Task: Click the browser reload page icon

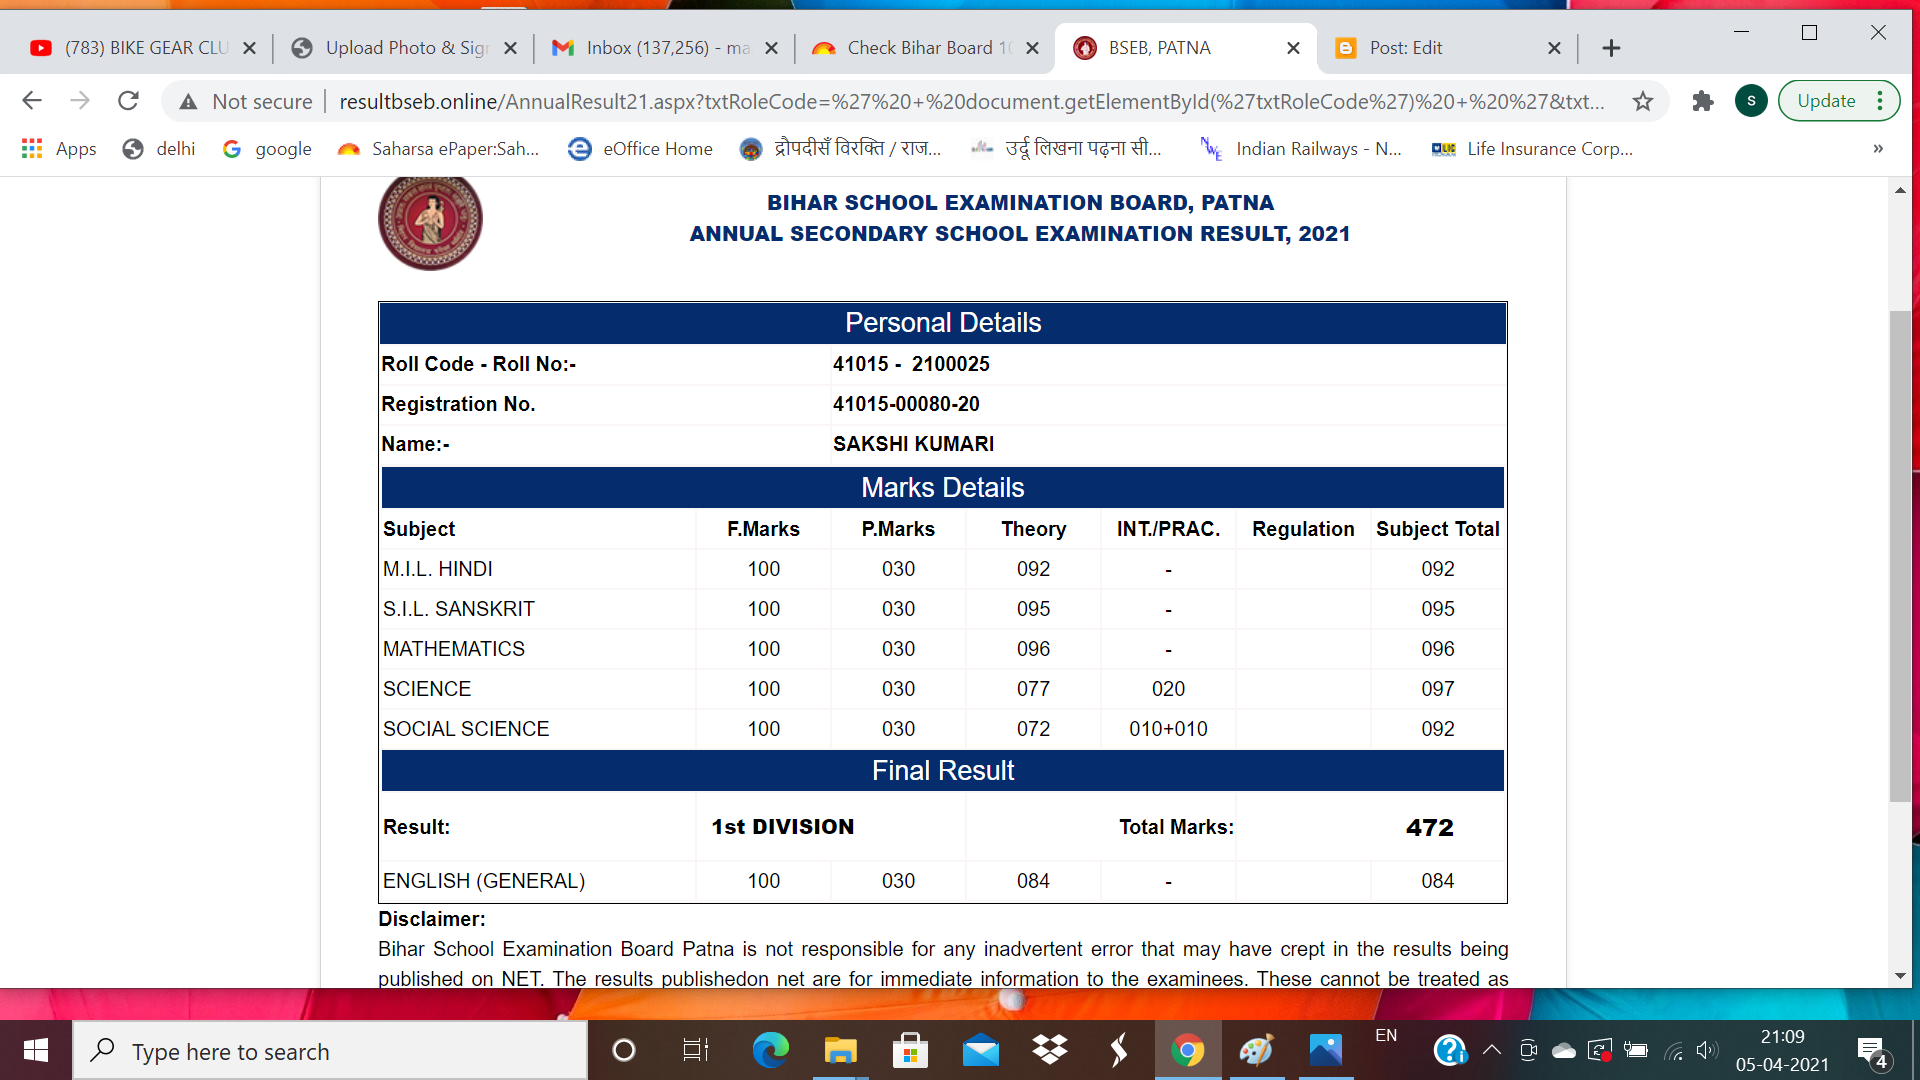Action: pyautogui.click(x=128, y=101)
